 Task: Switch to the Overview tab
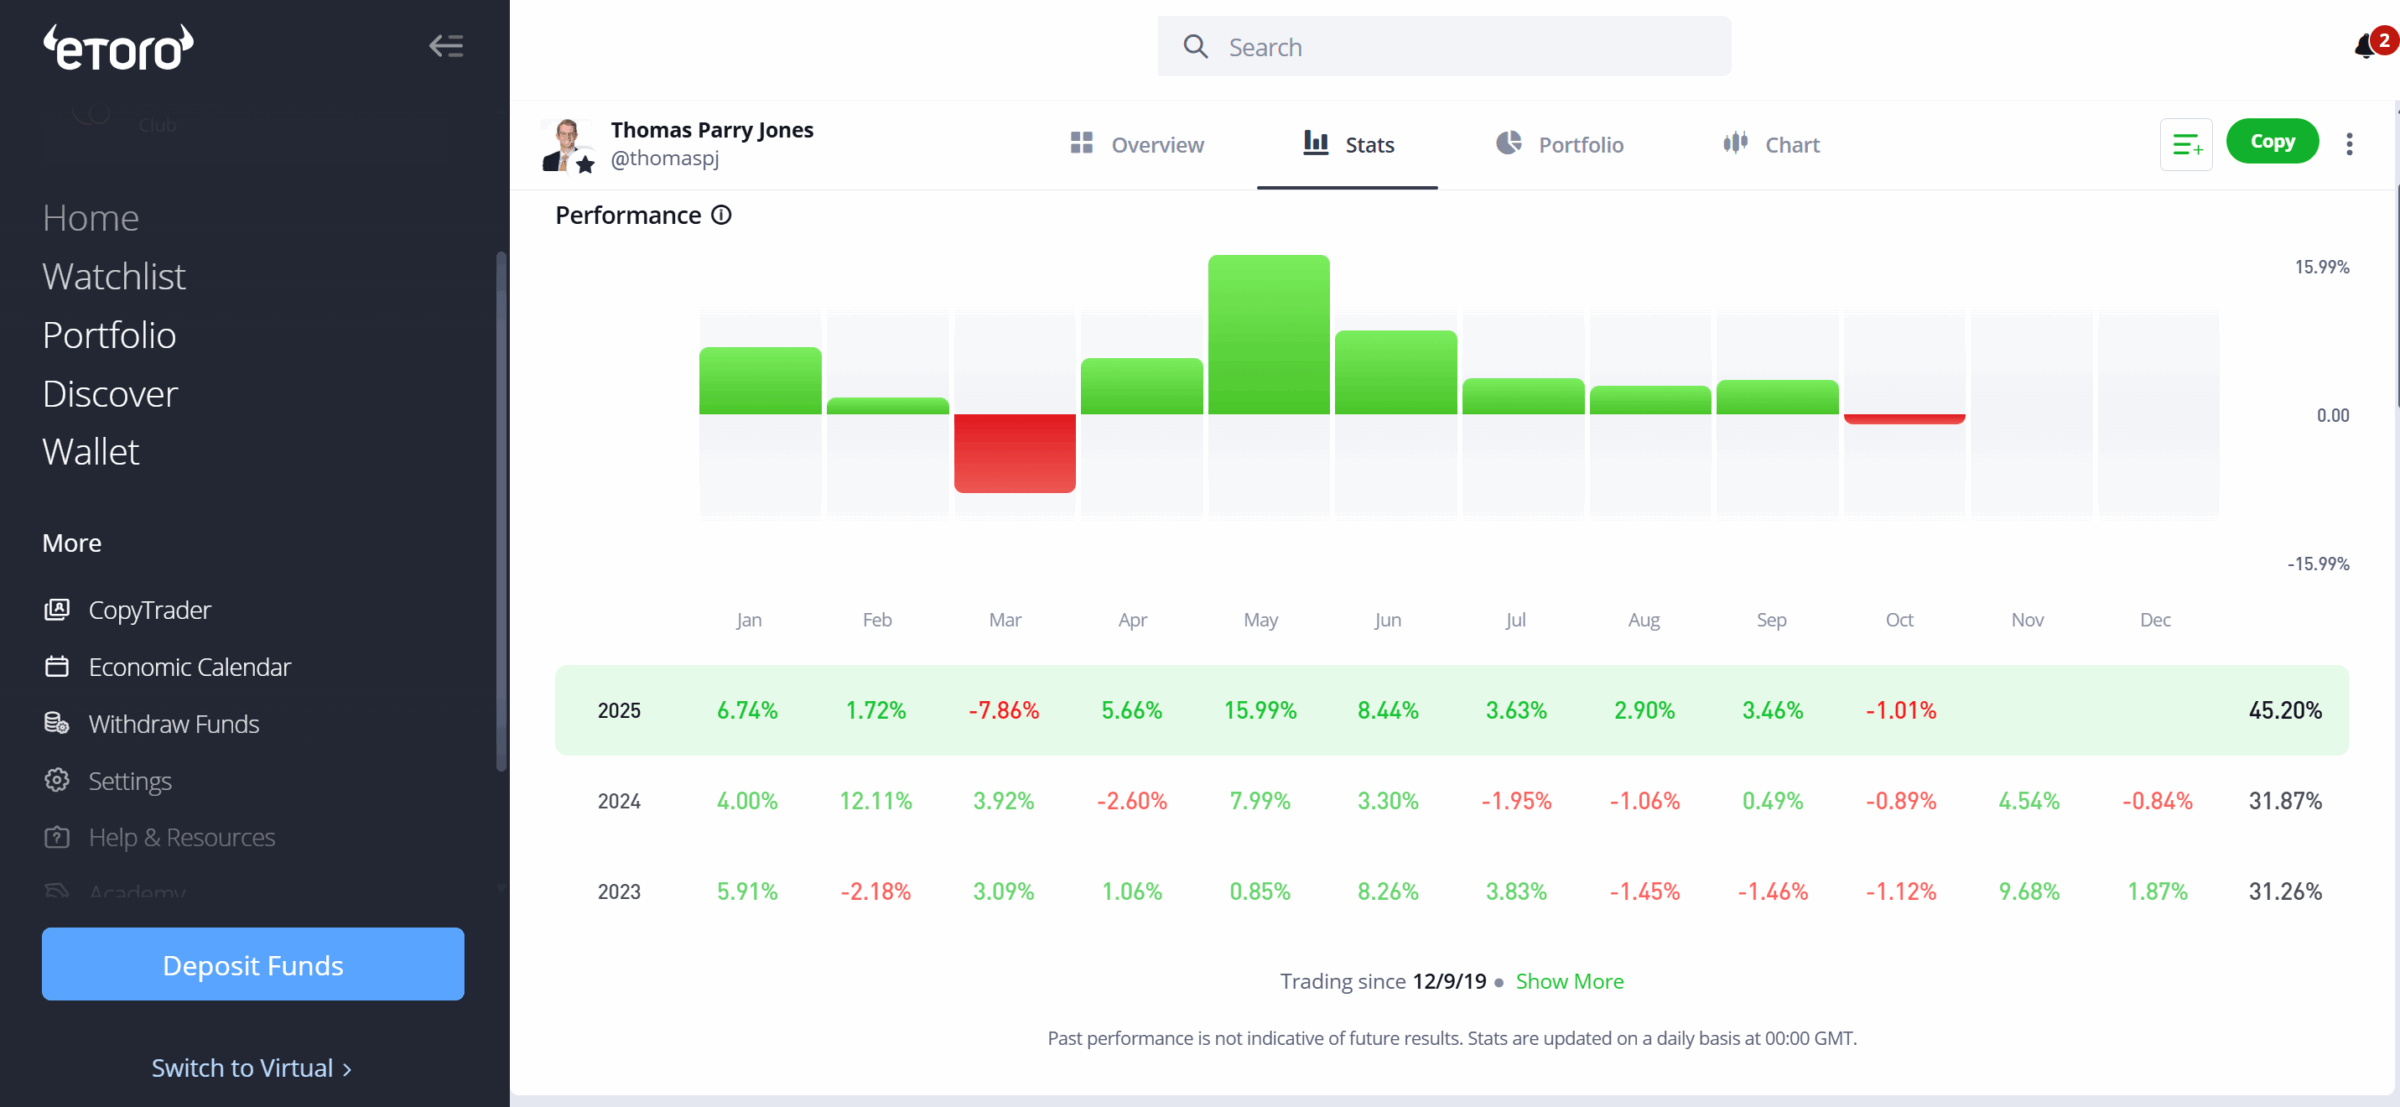pyautogui.click(x=1137, y=145)
